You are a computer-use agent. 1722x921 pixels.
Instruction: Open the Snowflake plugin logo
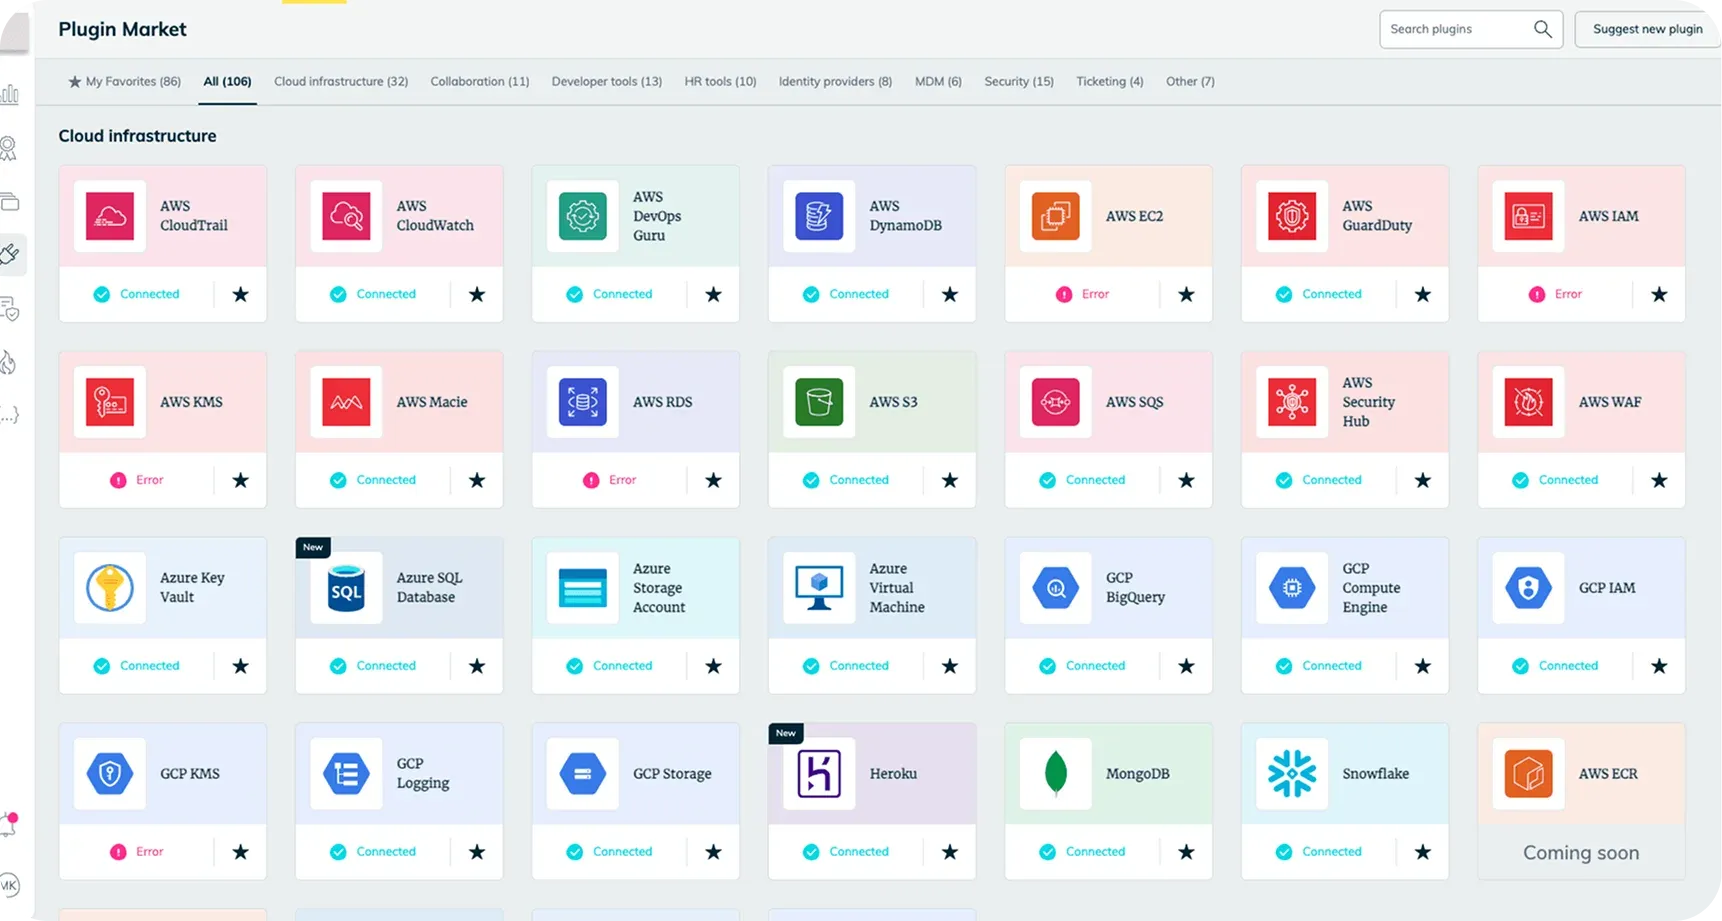coord(1292,774)
